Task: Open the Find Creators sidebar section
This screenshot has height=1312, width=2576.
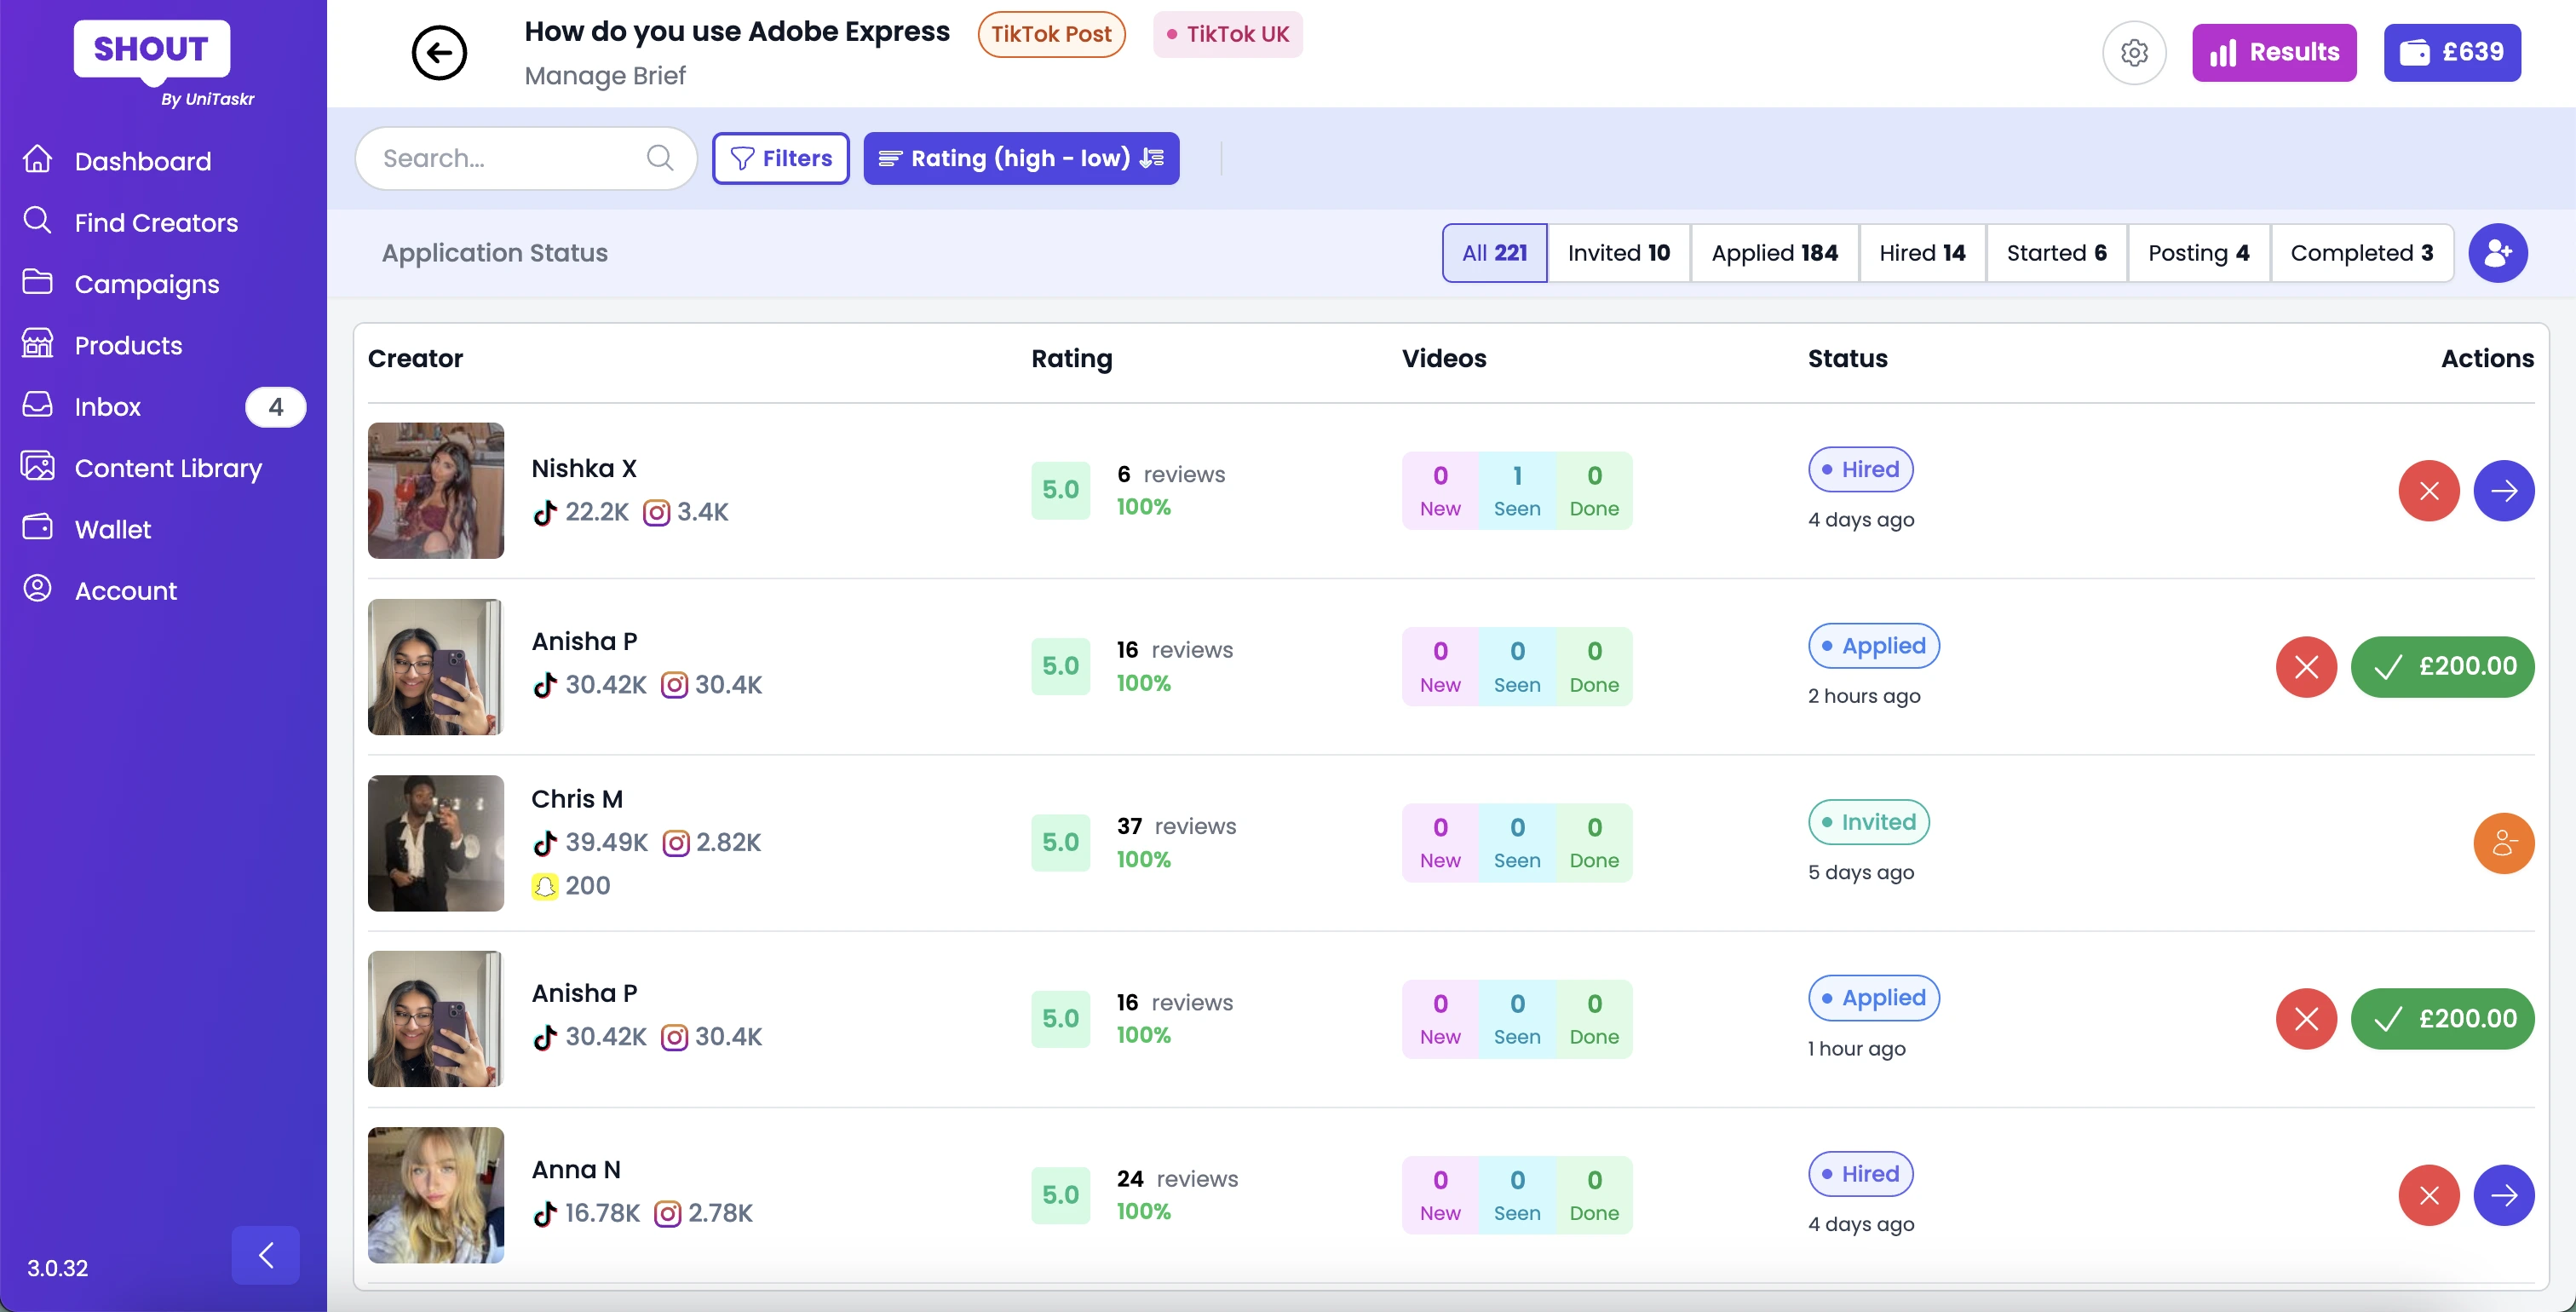Action: tap(155, 221)
